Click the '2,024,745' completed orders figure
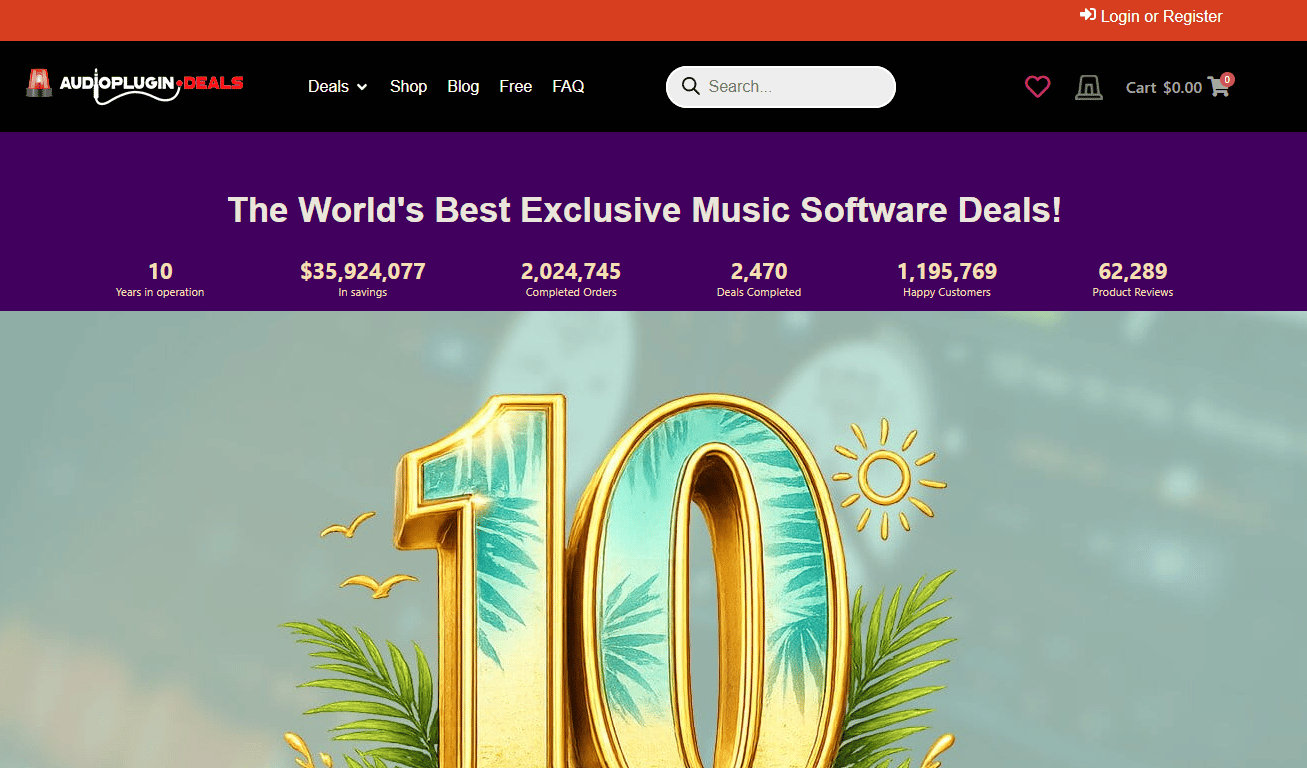 tap(571, 271)
